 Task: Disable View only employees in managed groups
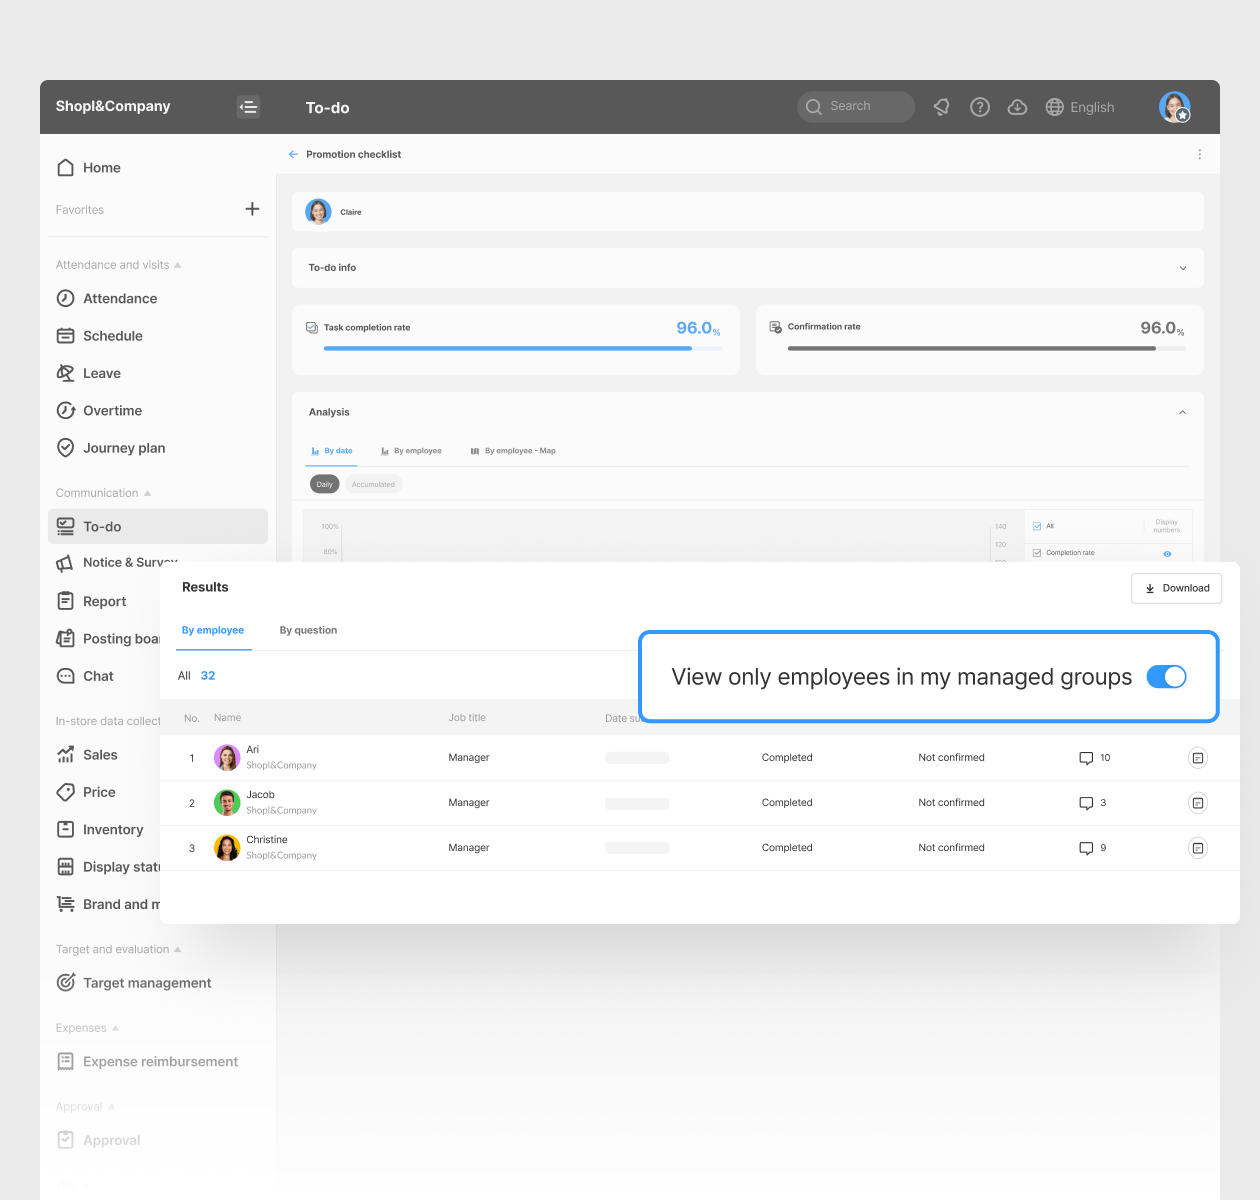pos(1166,677)
